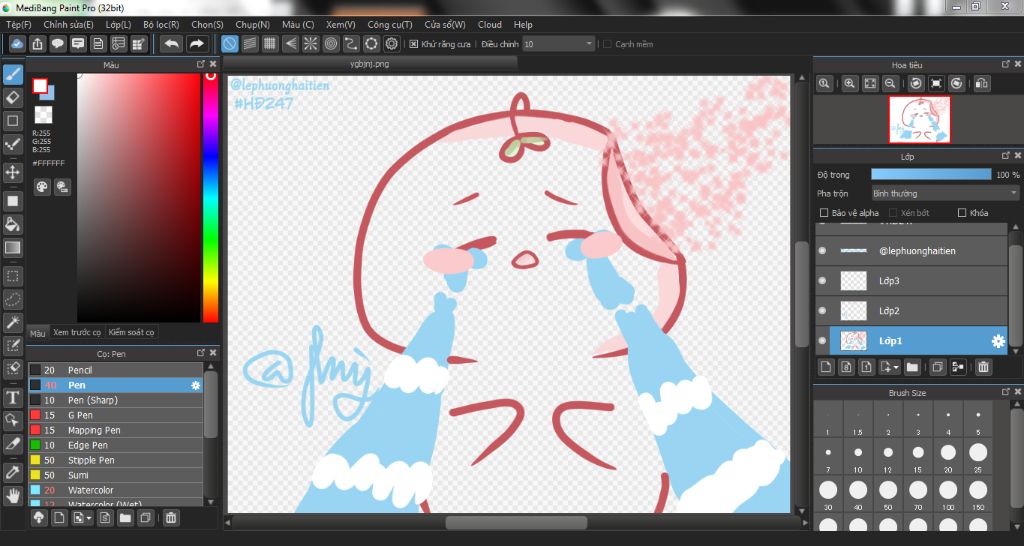This screenshot has width=1024, height=546.
Task: Open the Chỉnh sửa(E) menu
Action: tap(69, 25)
